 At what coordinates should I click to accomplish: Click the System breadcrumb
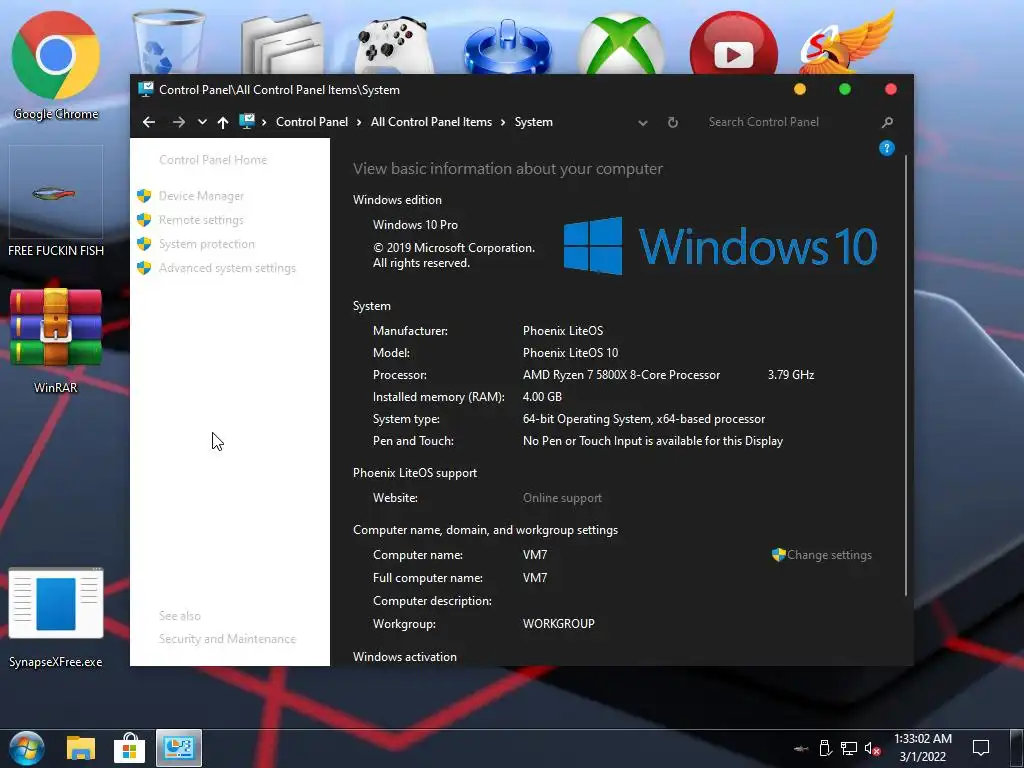(534, 122)
